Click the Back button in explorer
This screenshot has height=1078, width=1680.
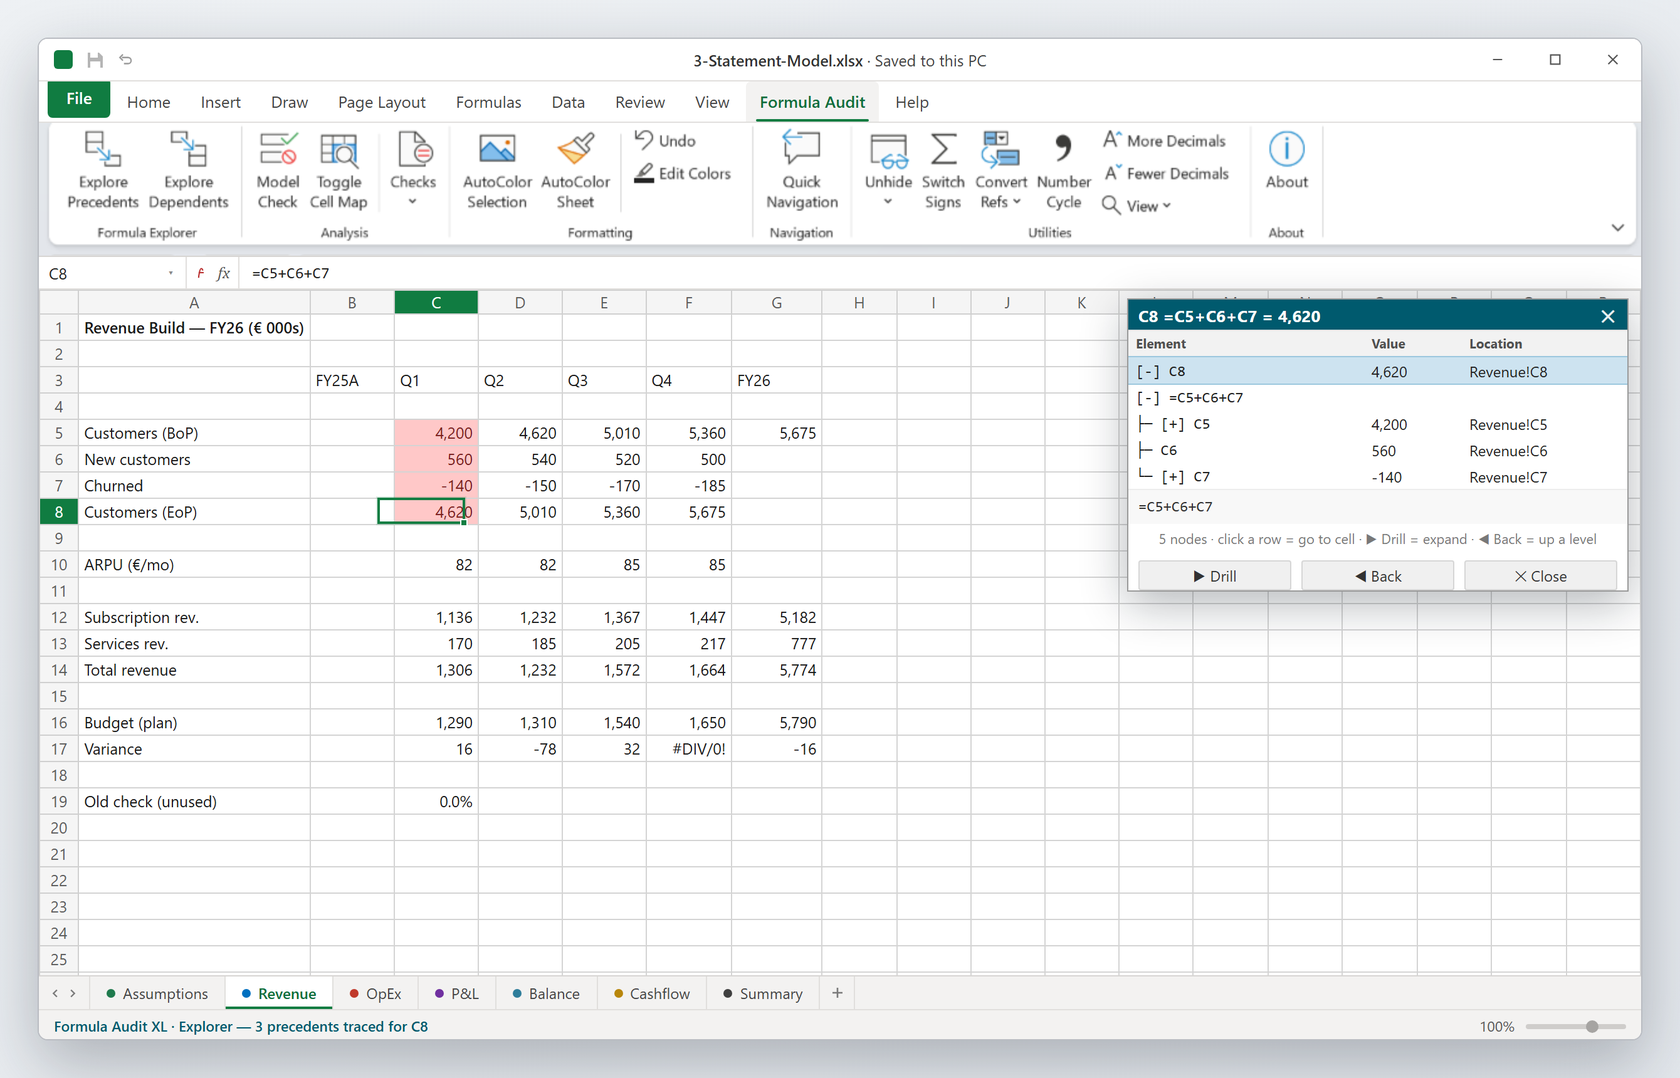(x=1377, y=576)
